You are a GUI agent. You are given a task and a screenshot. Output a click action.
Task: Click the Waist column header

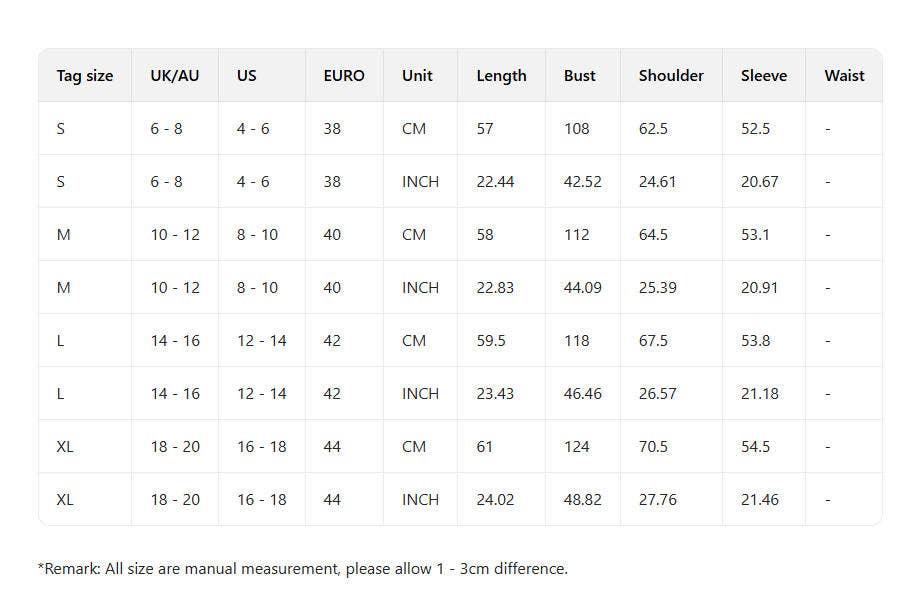point(844,76)
